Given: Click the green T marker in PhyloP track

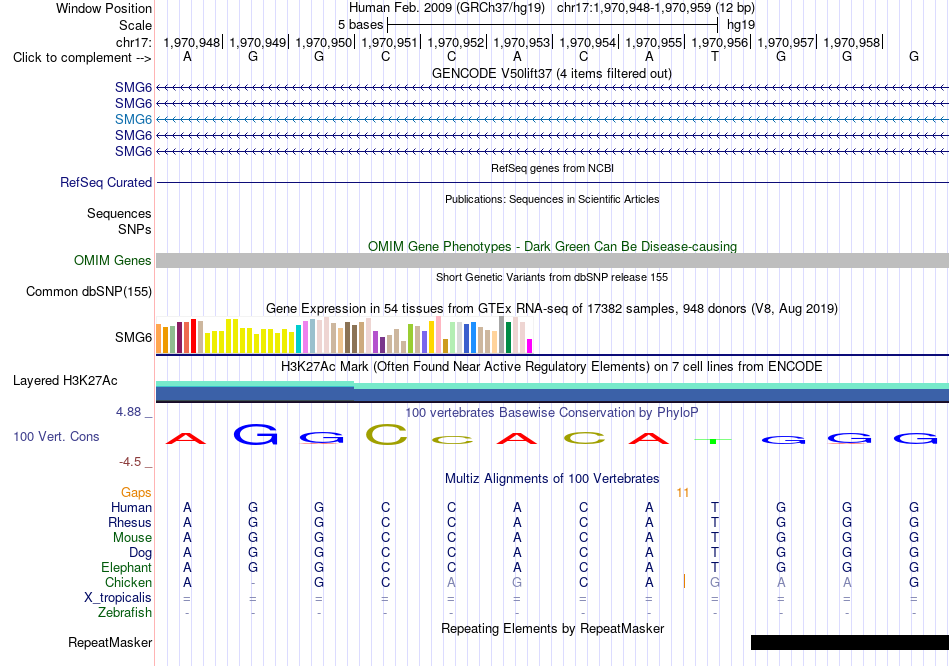Looking at the screenshot, I should [x=713, y=441].
